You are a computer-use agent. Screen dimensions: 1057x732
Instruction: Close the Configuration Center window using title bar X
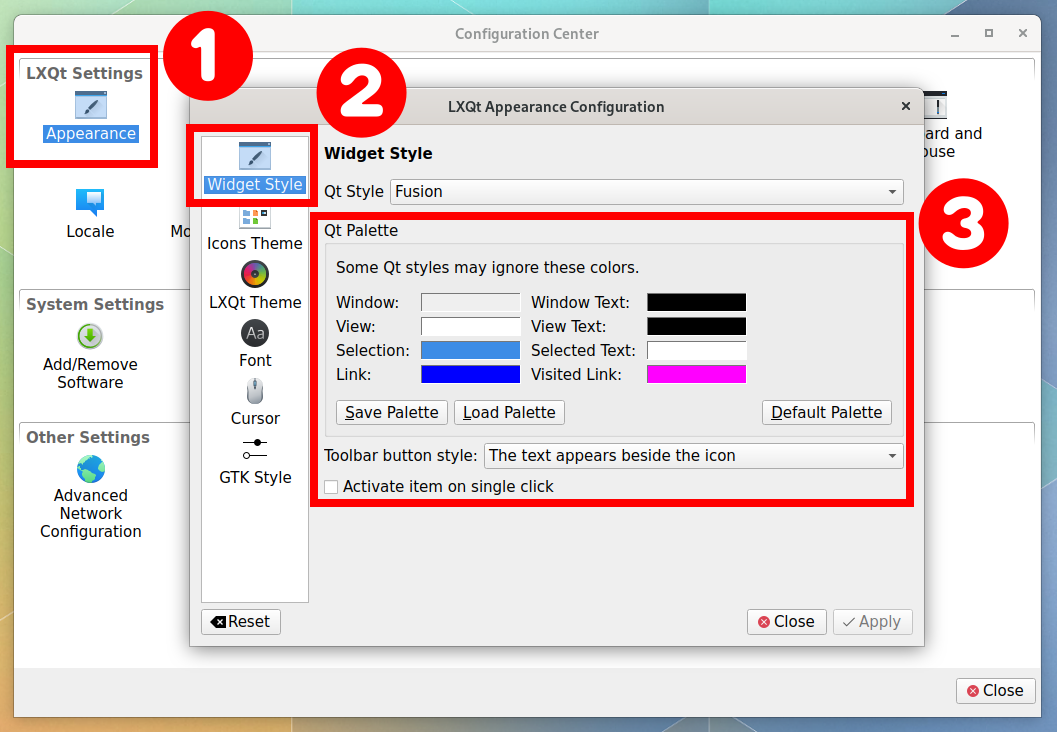point(1023,33)
